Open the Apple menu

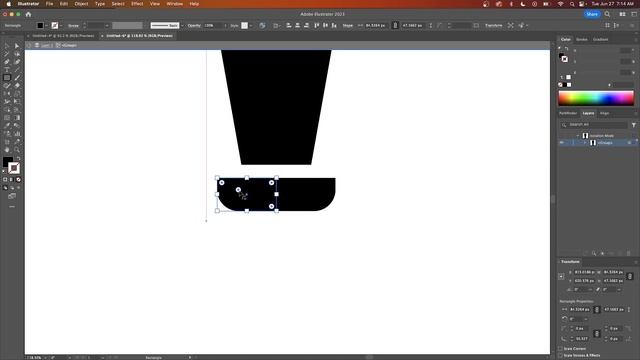pos(9,4)
